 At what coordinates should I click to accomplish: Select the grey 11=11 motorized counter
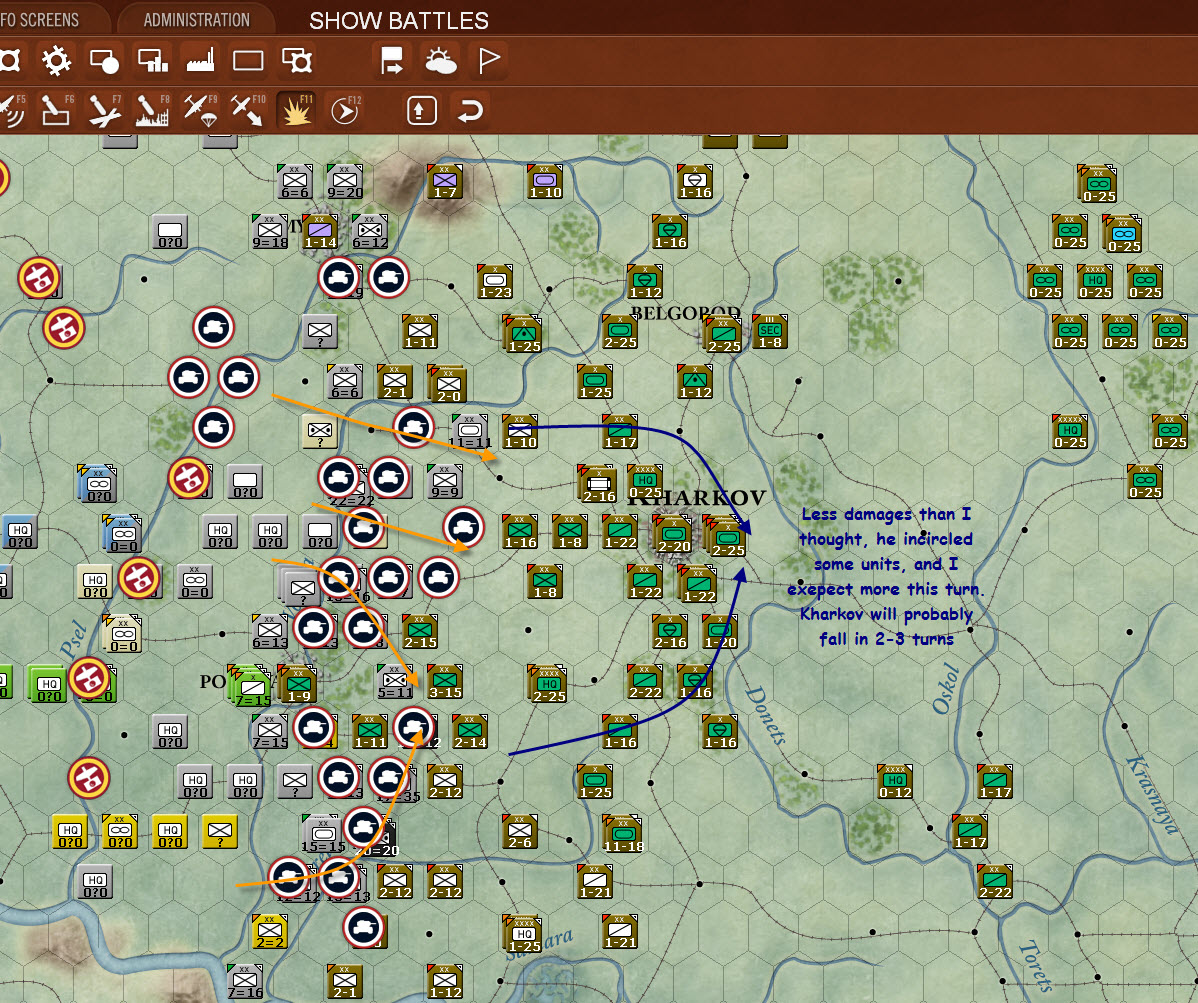click(469, 431)
